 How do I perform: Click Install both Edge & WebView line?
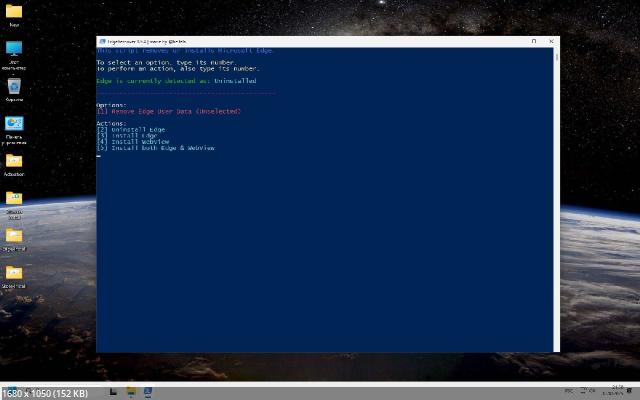pyautogui.click(x=155, y=147)
